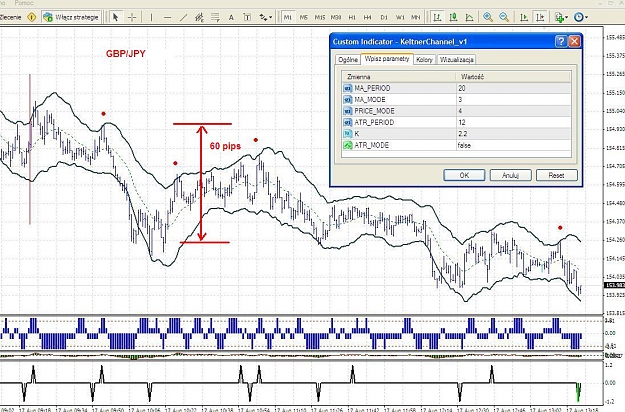Select the horizontal line drawing tool
This screenshot has width=625, height=412.
pos(167,17)
